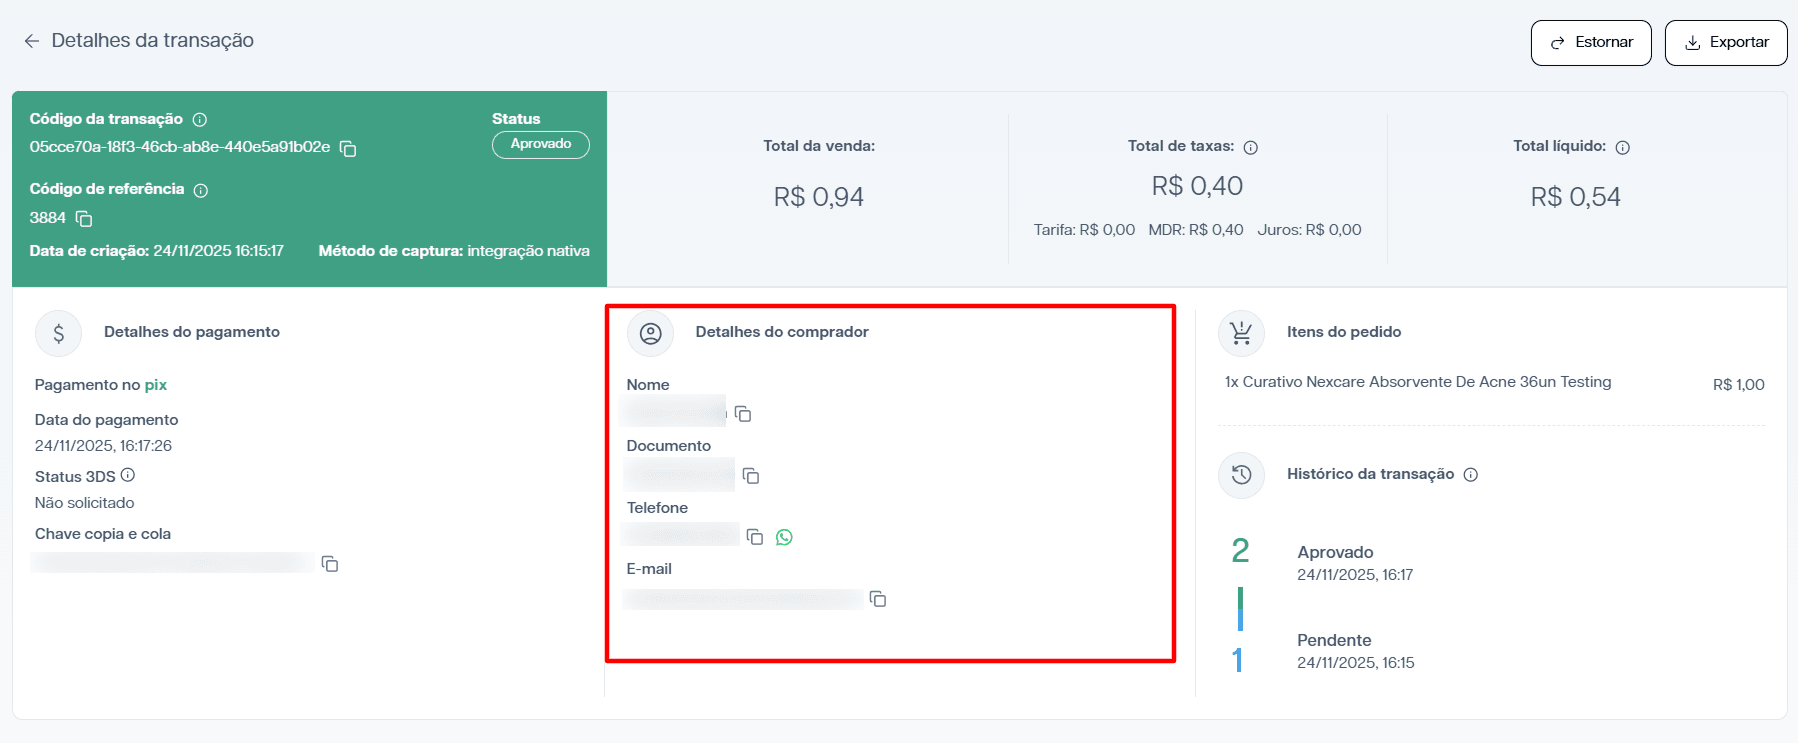Copy the buyer's document number
Screen dimensions: 1798x743
751,476
